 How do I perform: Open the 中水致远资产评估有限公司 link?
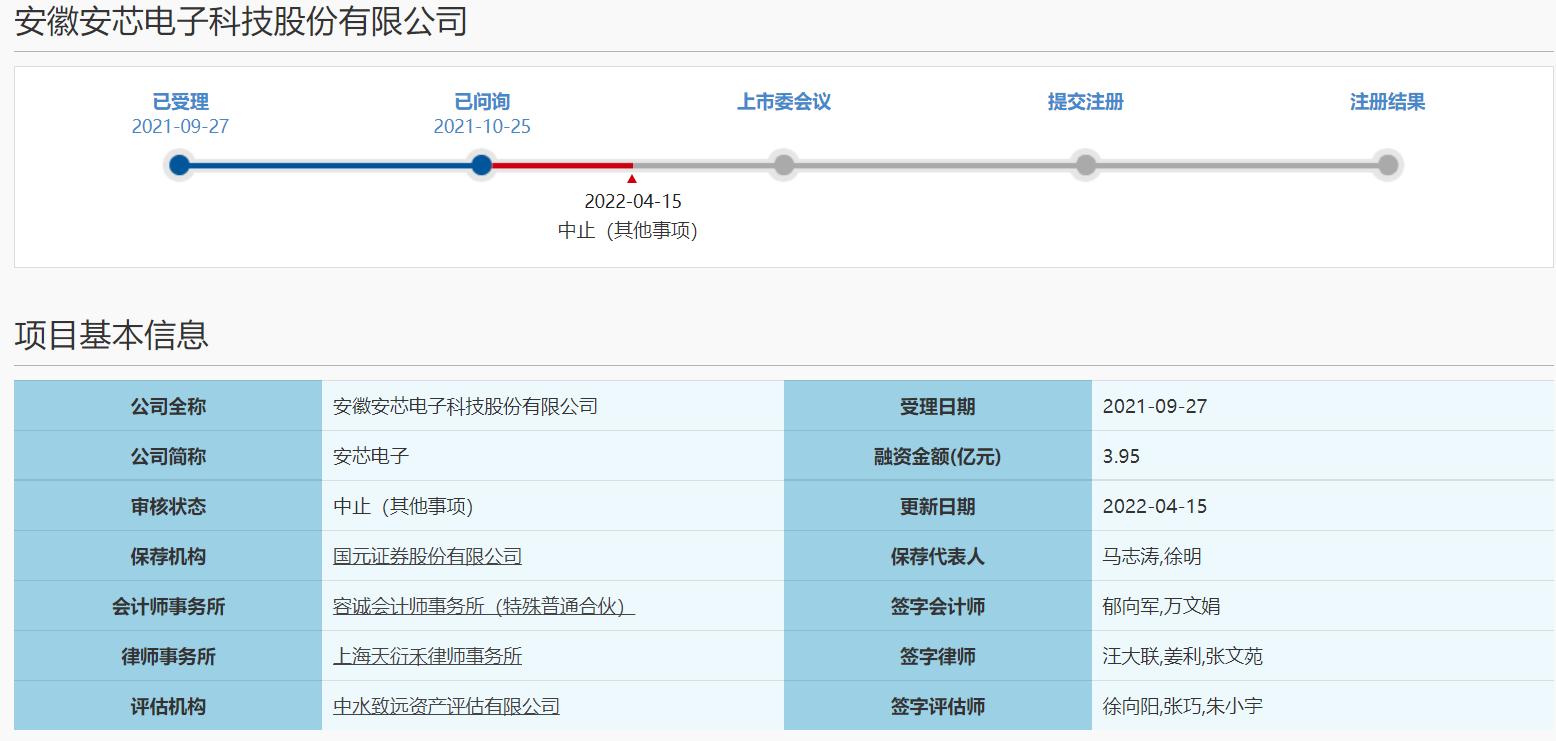[446, 707]
